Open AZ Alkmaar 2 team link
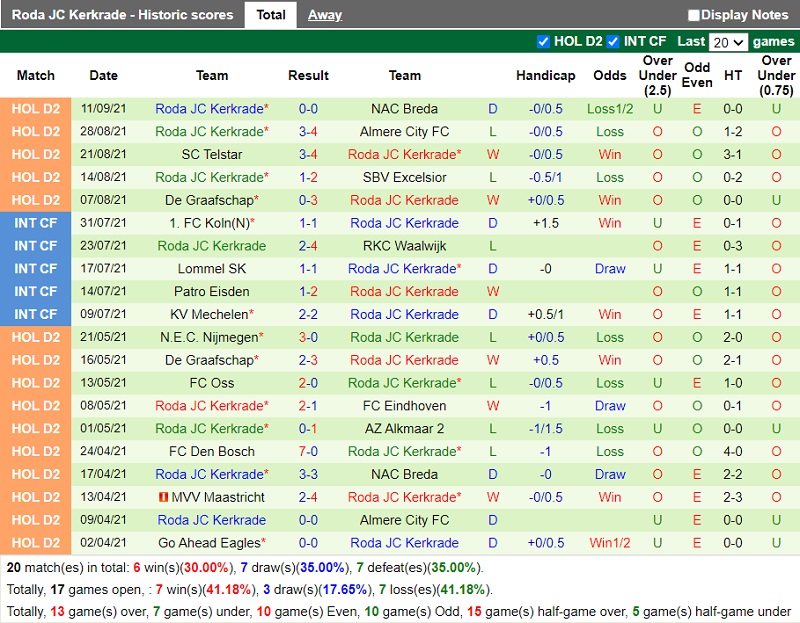The image size is (800, 623). (404, 429)
